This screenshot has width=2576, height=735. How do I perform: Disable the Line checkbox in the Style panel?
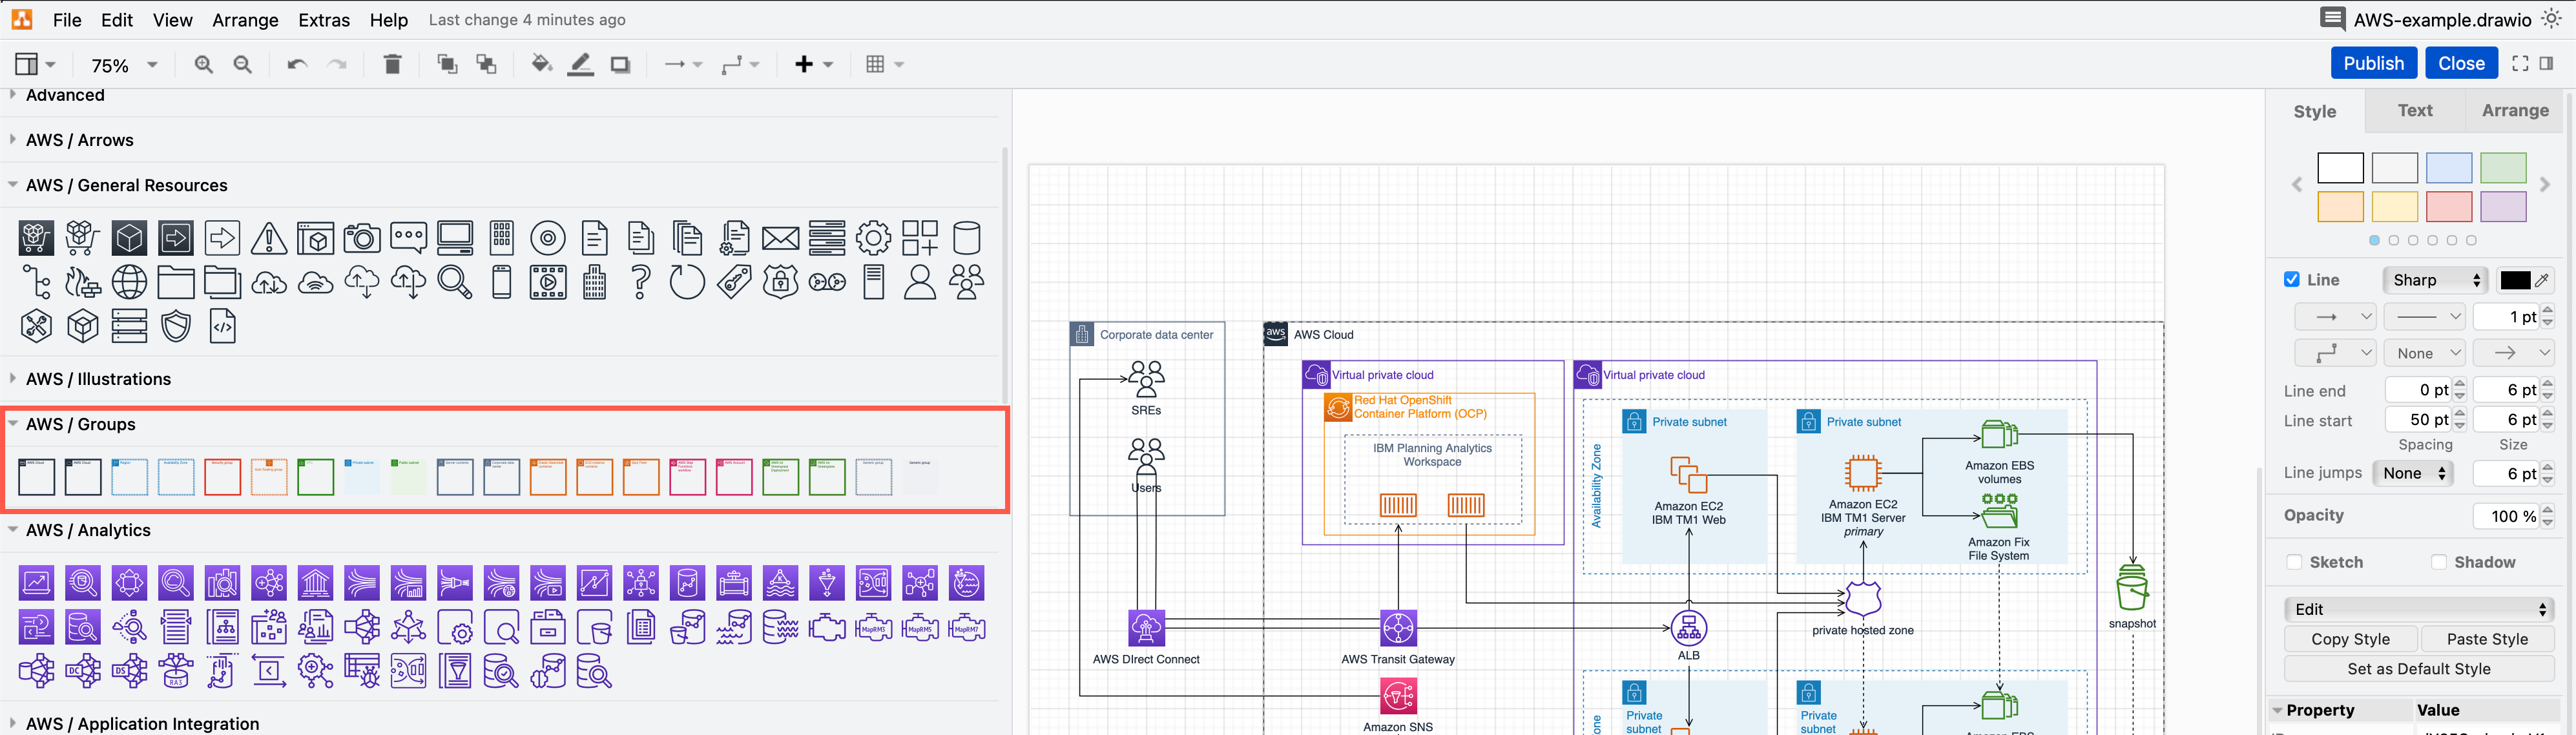point(2293,279)
